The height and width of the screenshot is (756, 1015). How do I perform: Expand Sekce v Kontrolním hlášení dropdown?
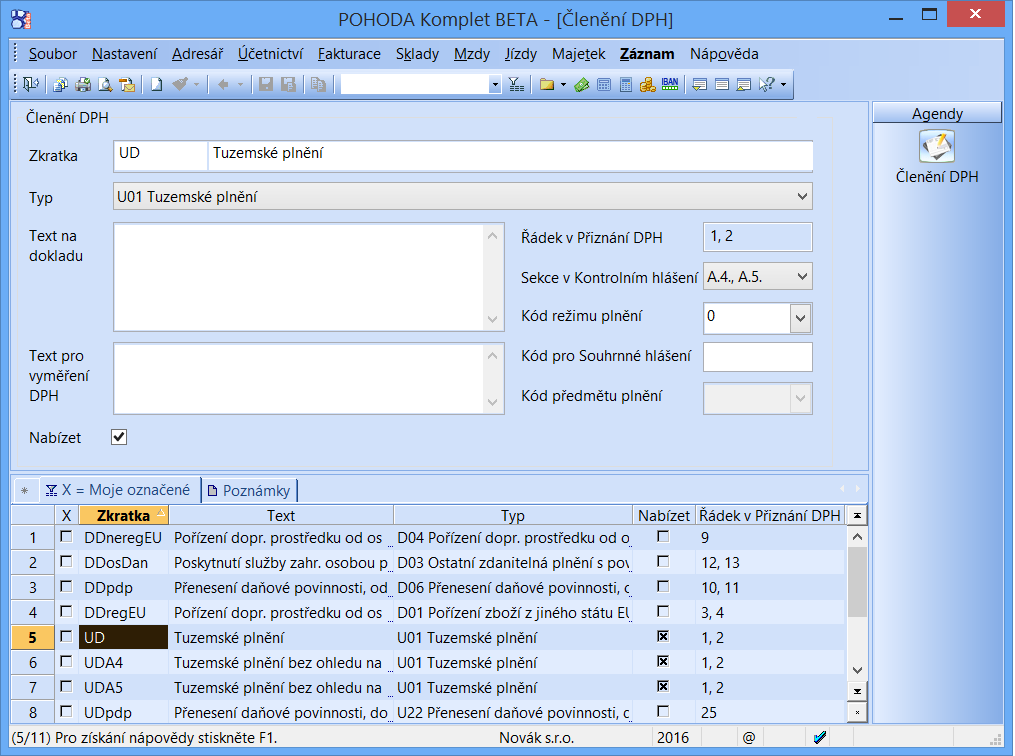(x=802, y=277)
